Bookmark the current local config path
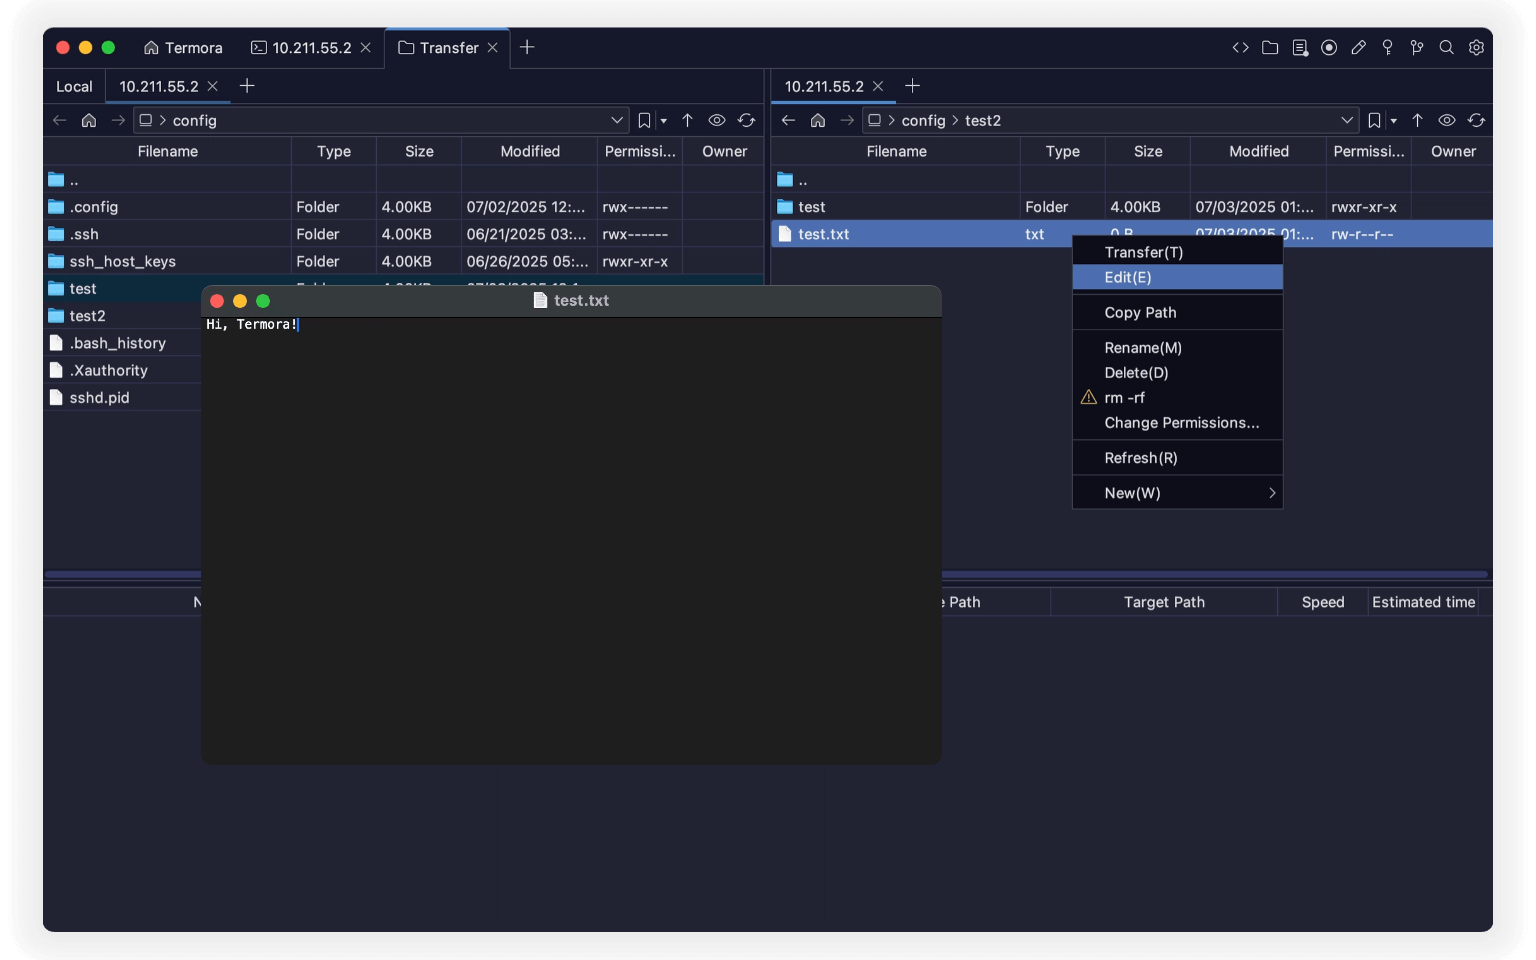Image resolution: width=1536 pixels, height=960 pixels. coord(644,120)
